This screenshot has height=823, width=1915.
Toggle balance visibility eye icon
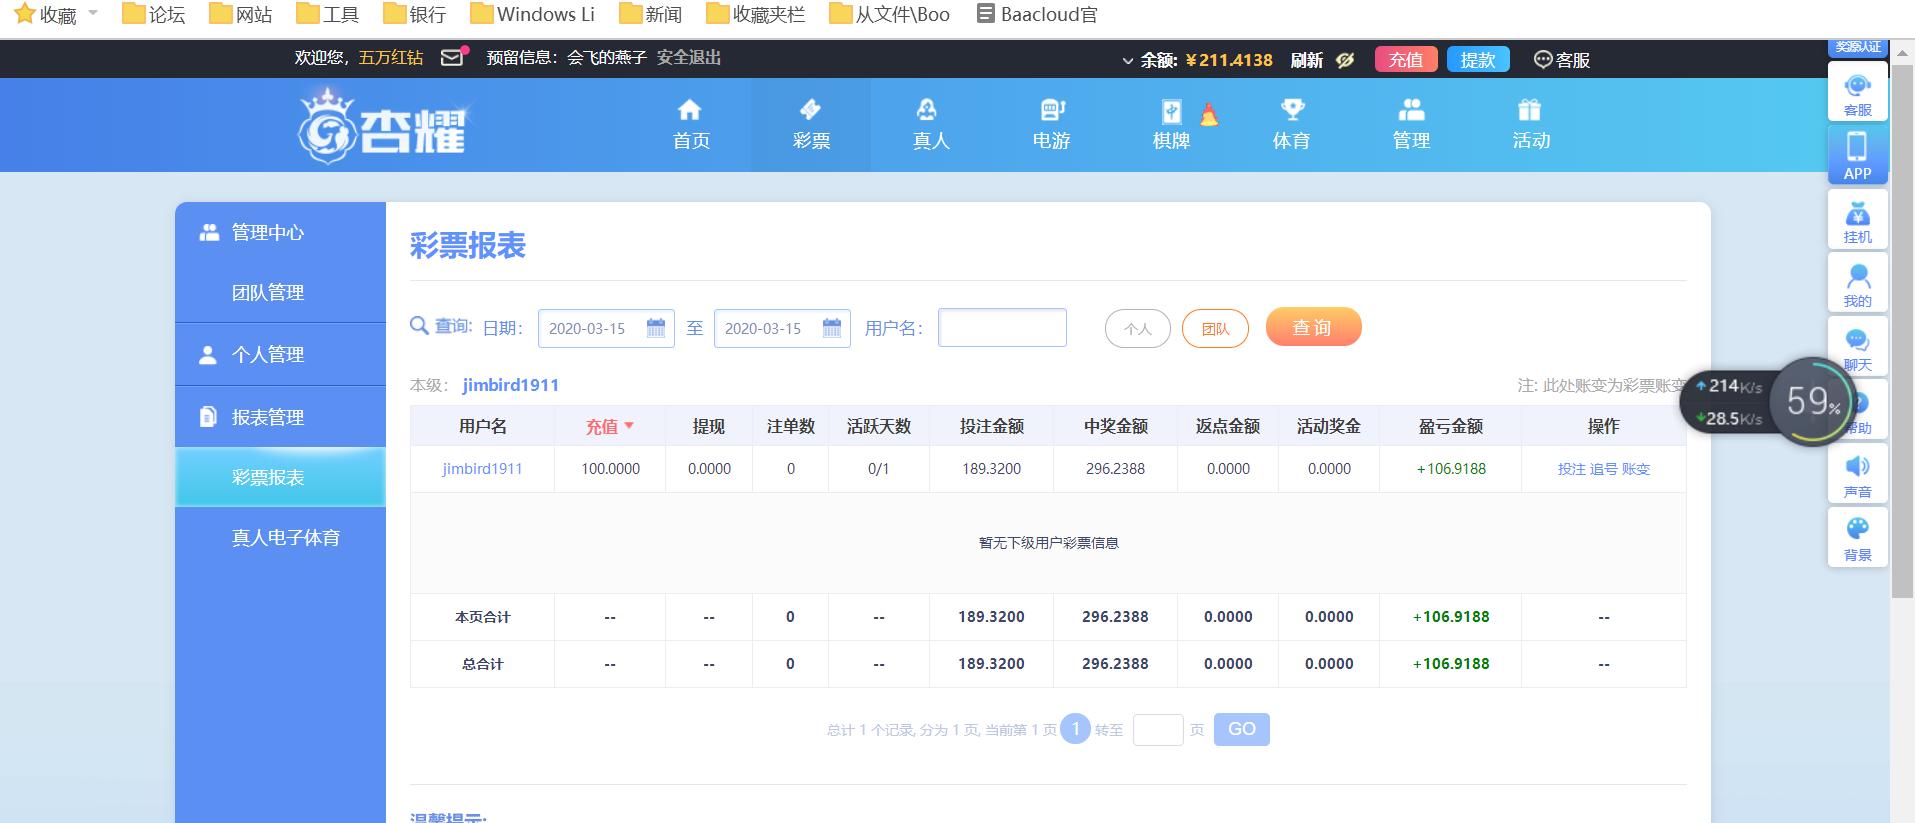[1345, 60]
